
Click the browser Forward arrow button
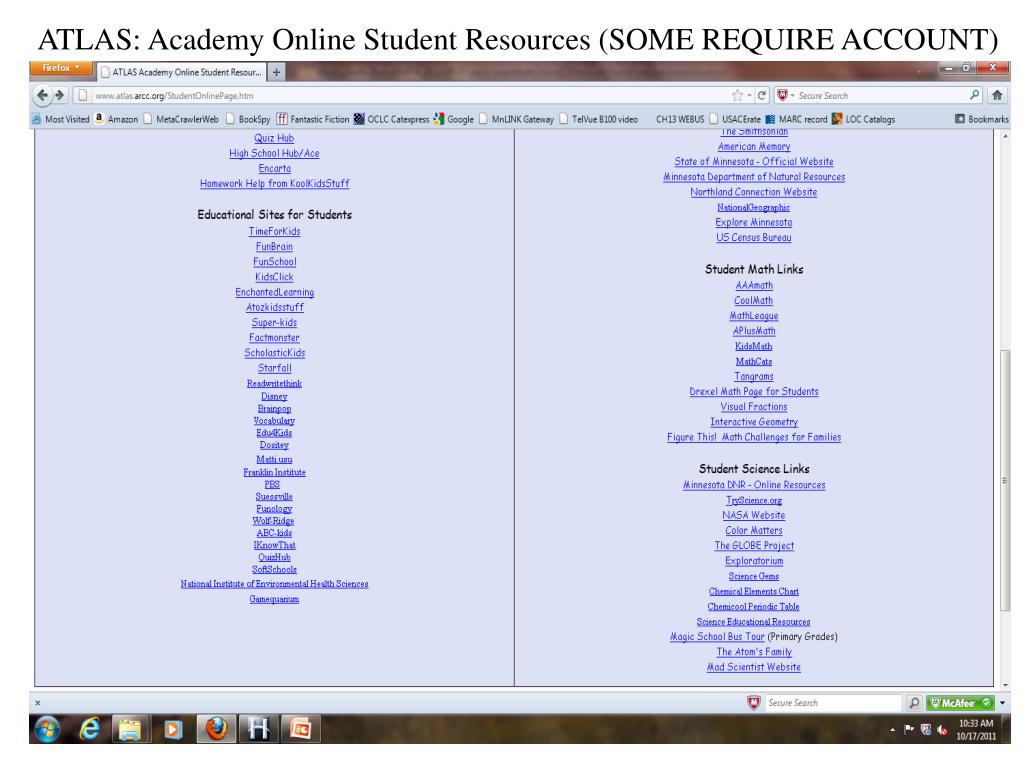tap(59, 95)
